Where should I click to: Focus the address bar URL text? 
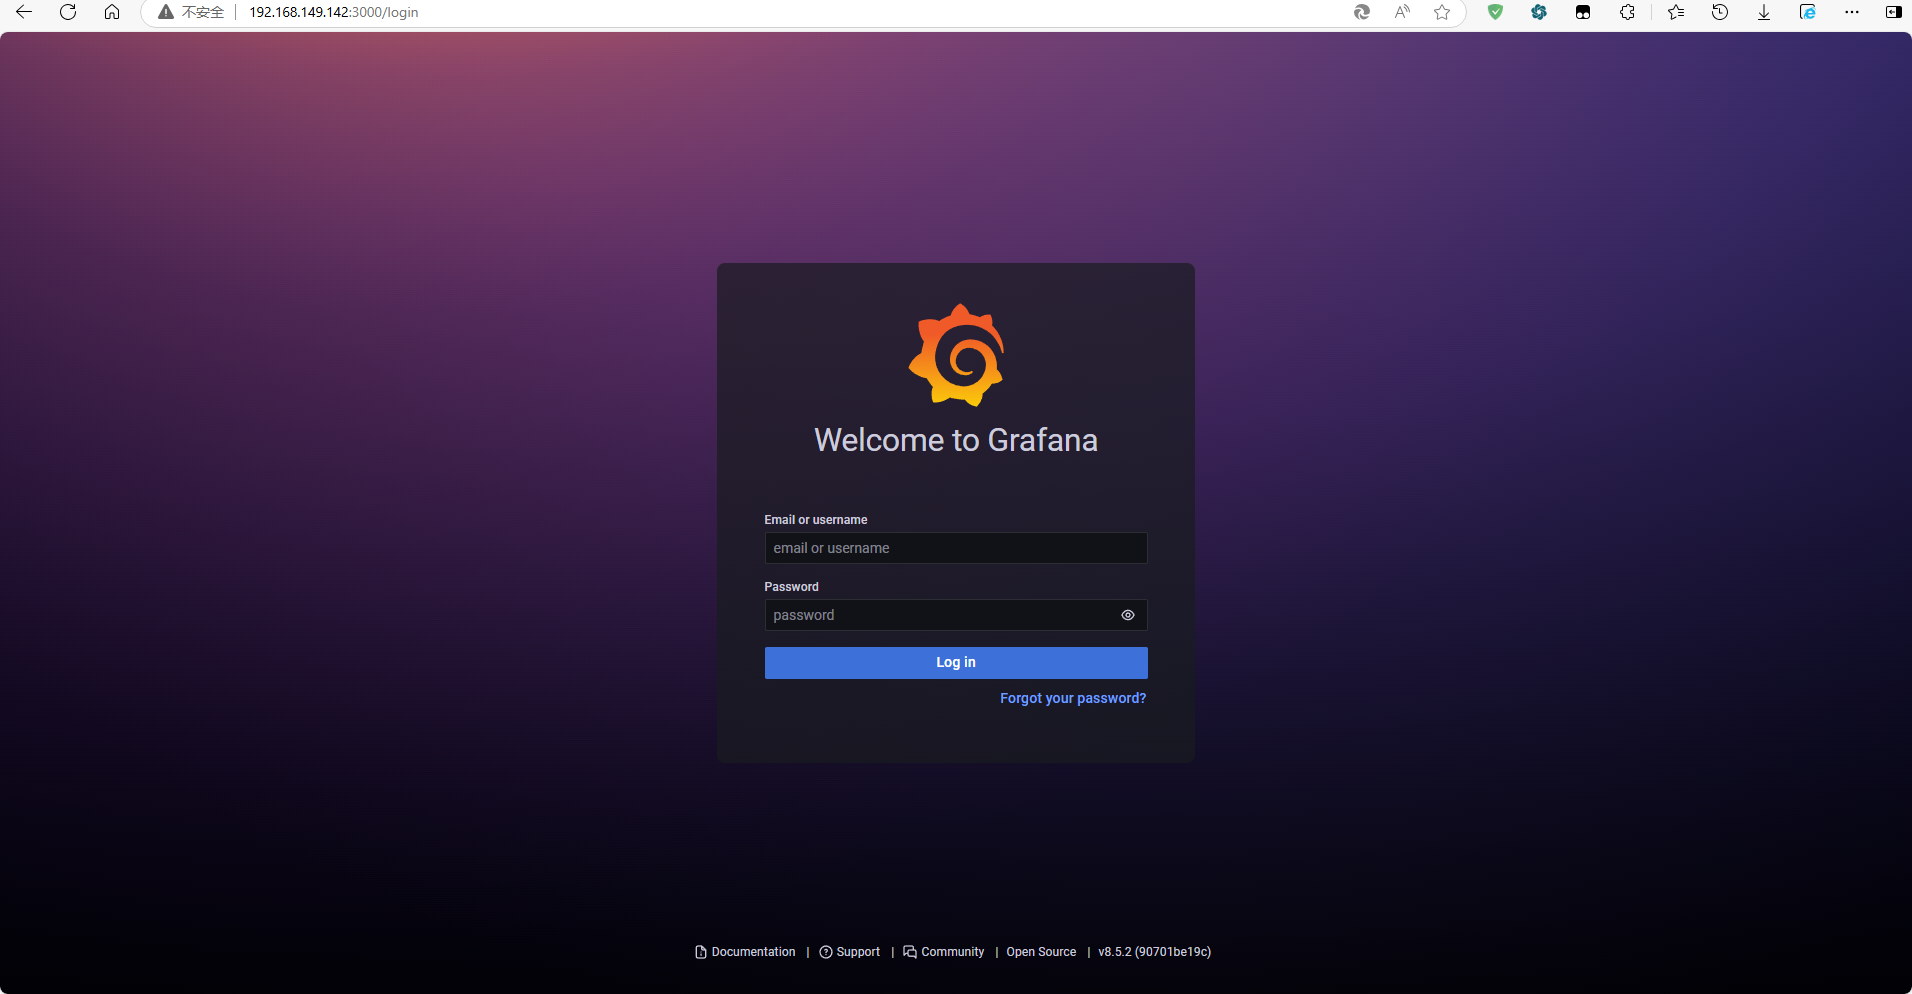pos(334,12)
